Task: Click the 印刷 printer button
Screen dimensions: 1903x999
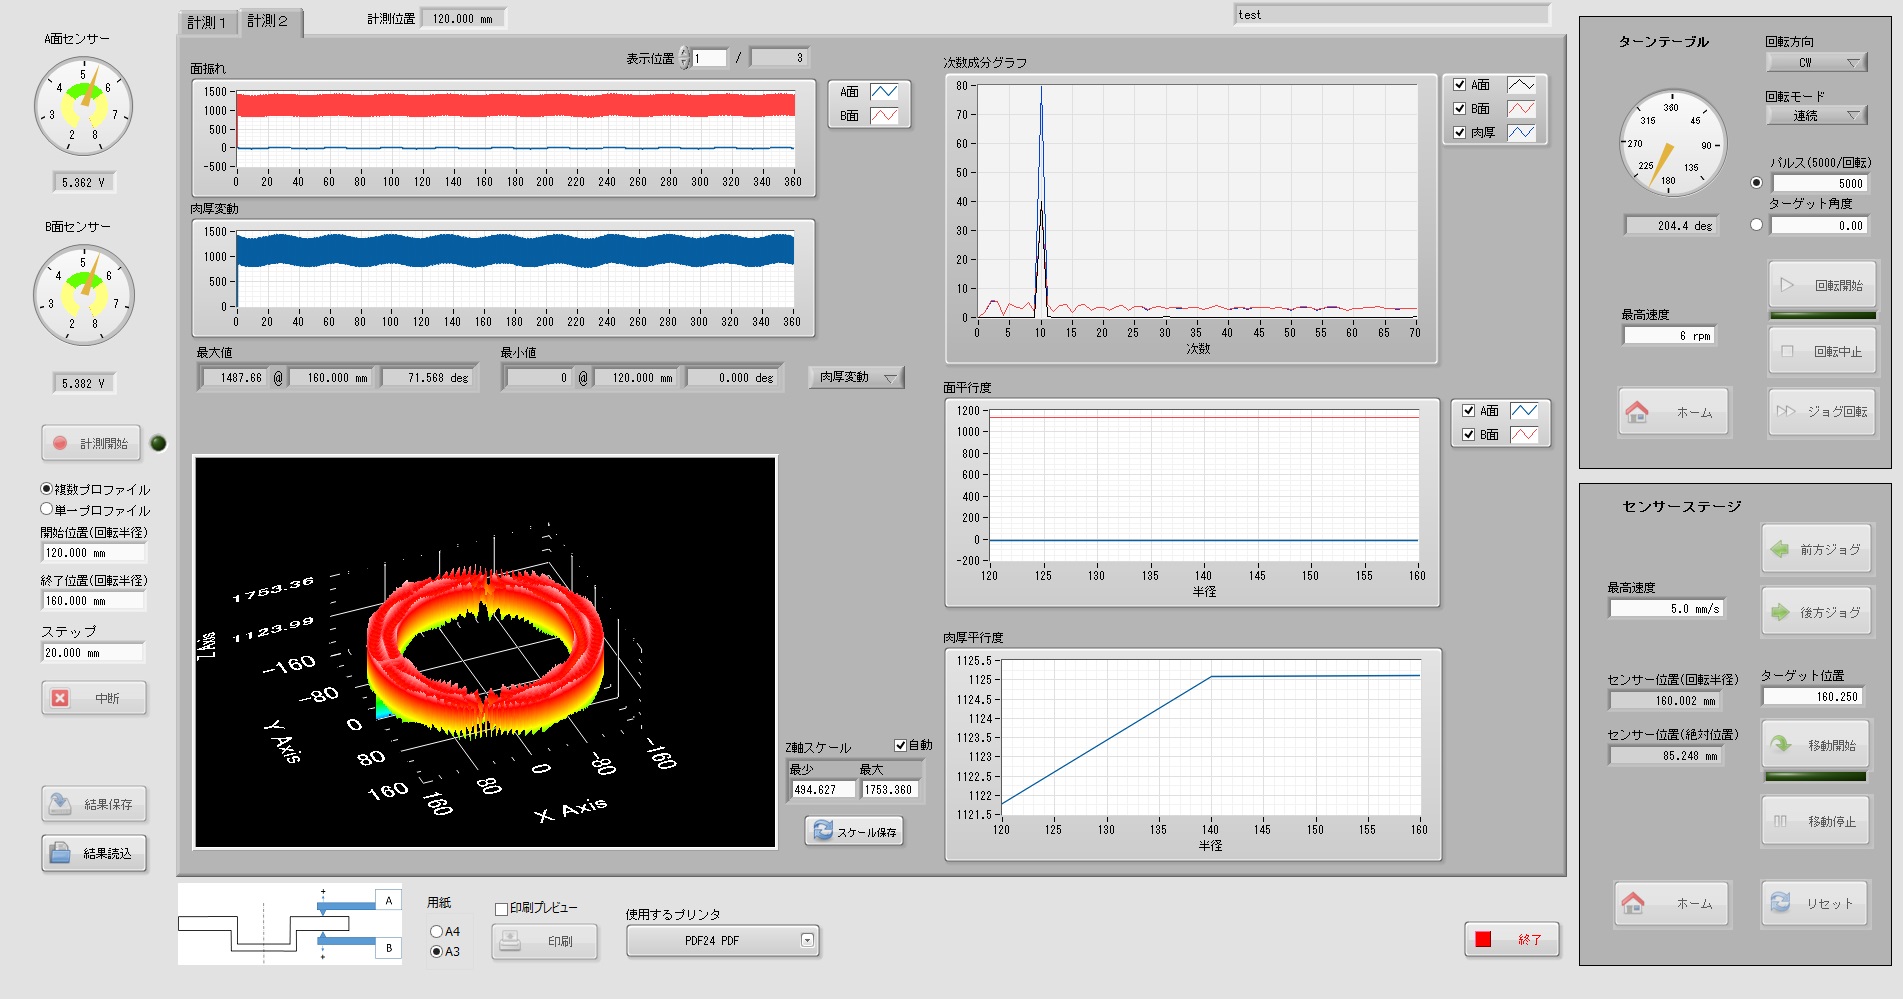Action: click(x=545, y=941)
